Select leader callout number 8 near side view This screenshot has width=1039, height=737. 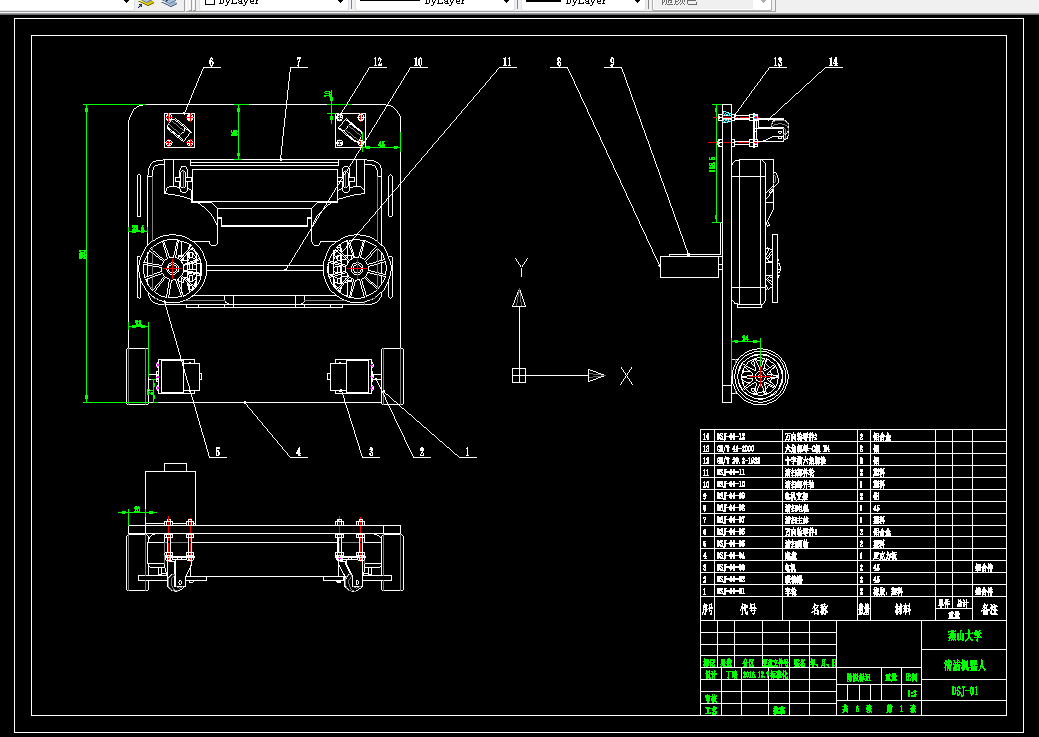[559, 62]
